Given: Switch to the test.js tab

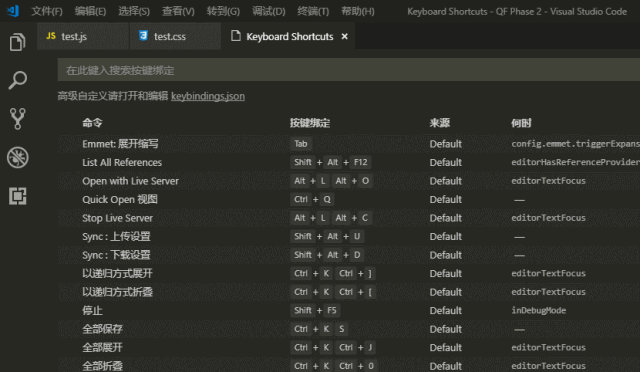Looking at the screenshot, I should (x=83, y=36).
